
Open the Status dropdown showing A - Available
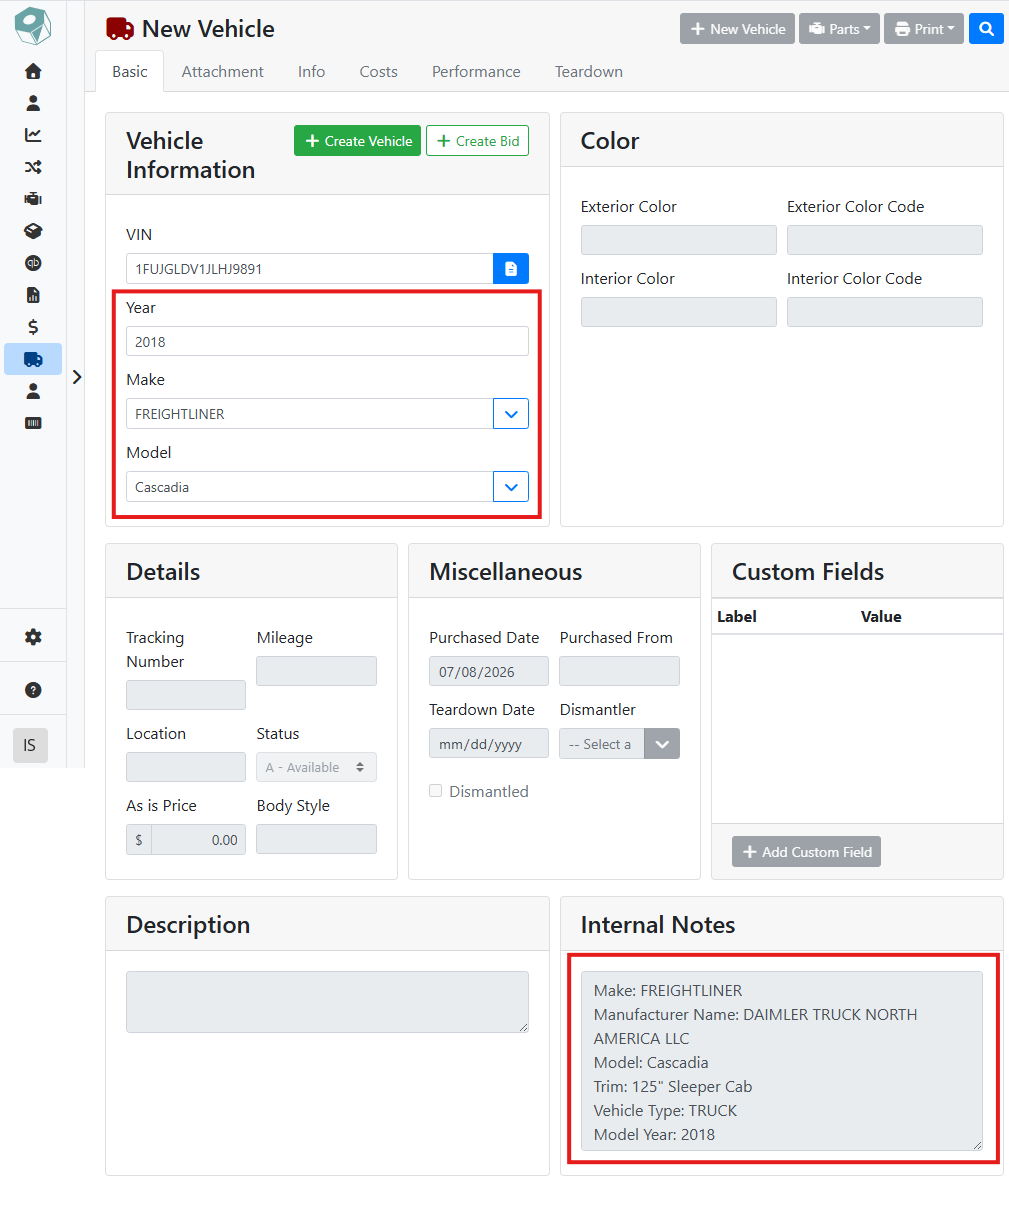316,767
